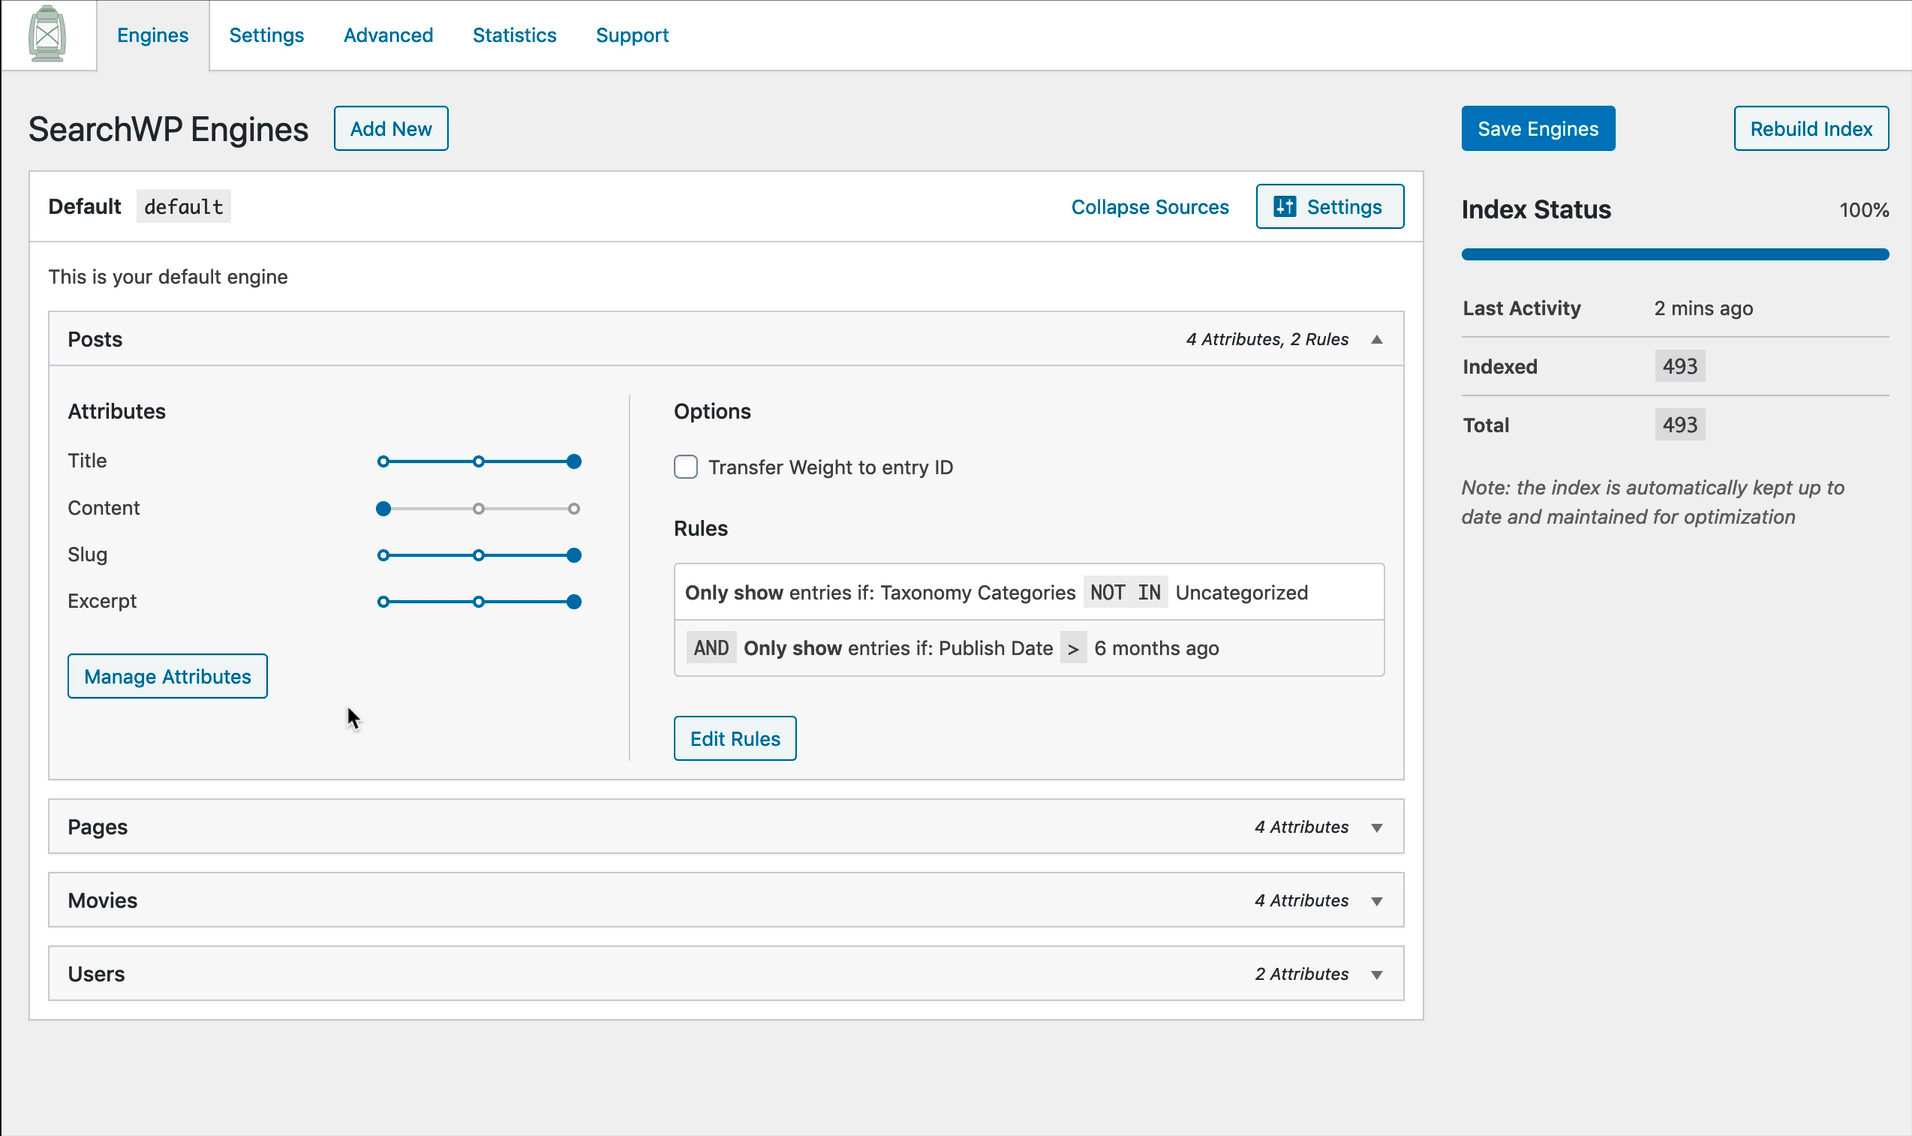
Task: Click the '4 Attributes' text in Pages row
Action: pyautogui.click(x=1302, y=827)
